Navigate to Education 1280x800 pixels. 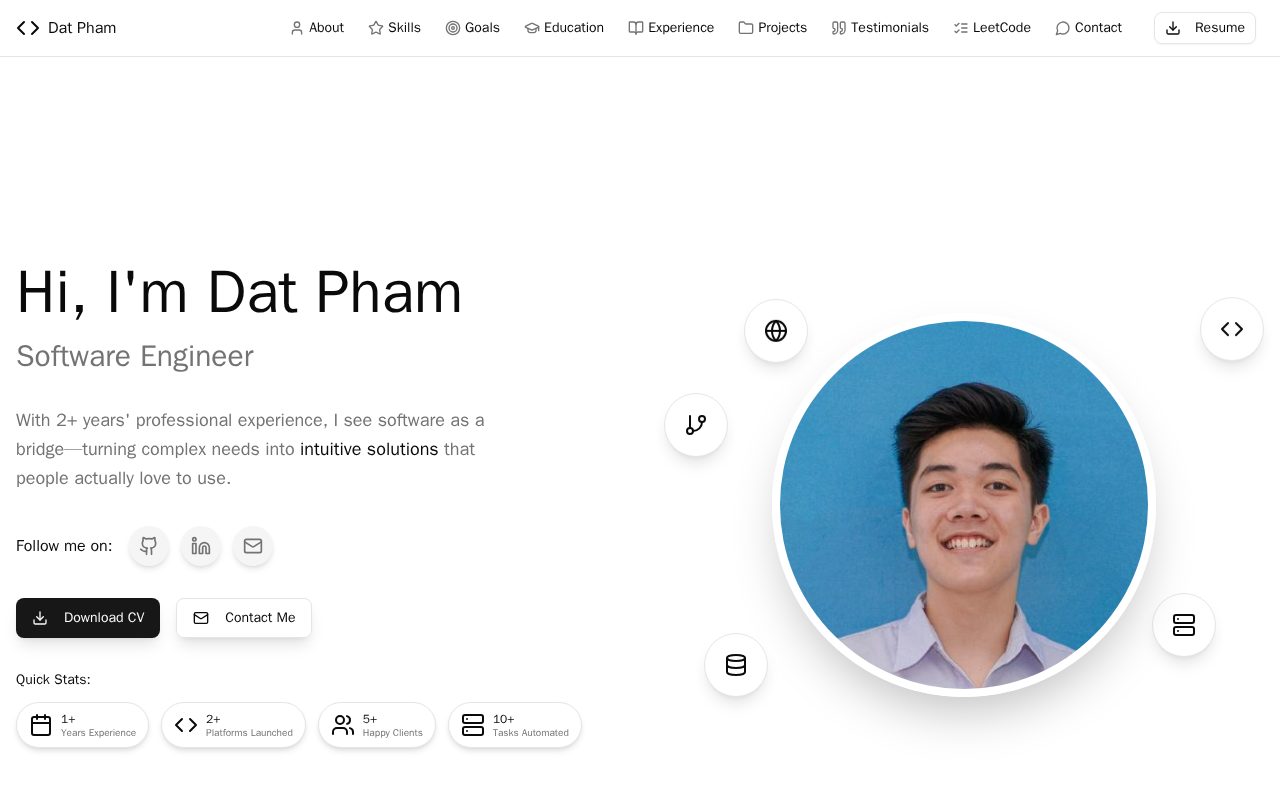[564, 28]
